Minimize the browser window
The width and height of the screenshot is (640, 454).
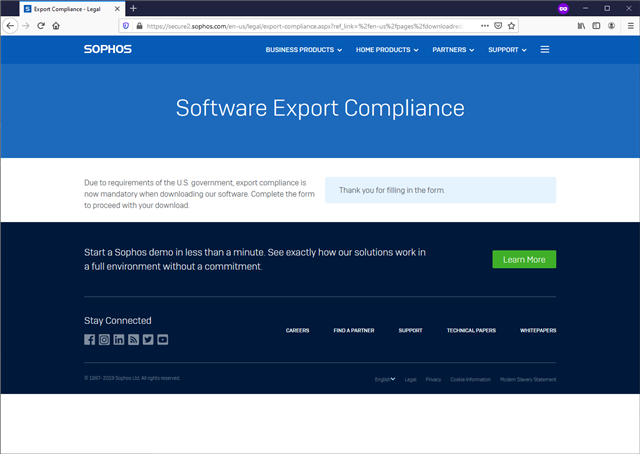pos(585,9)
